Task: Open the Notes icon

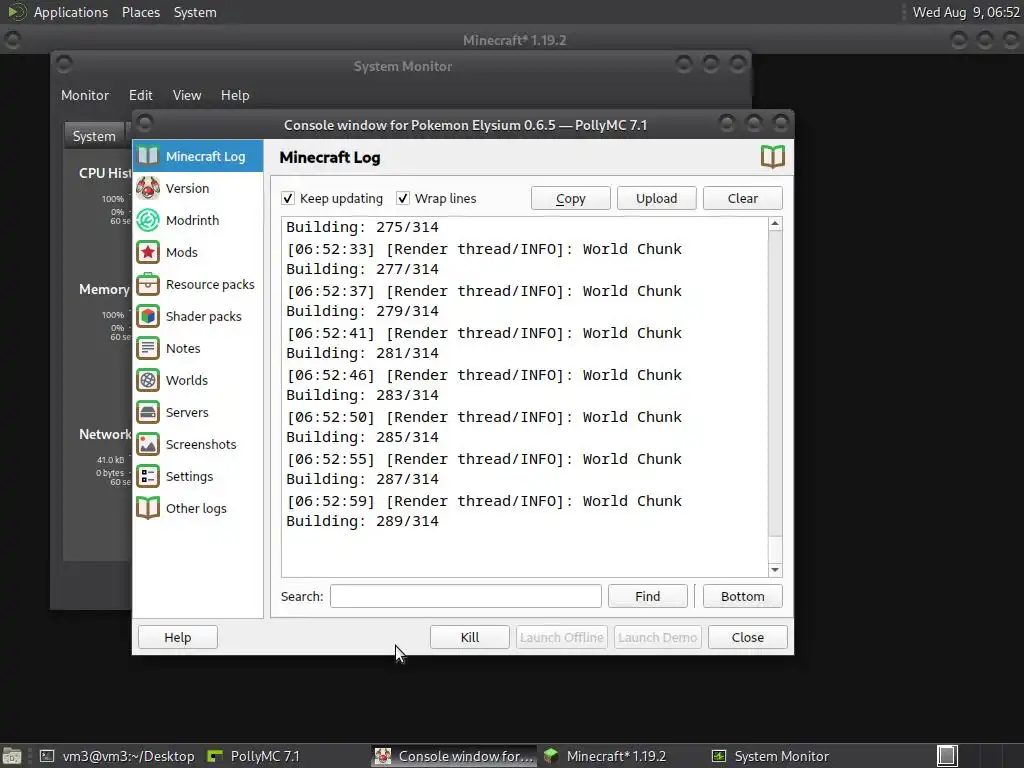Action: pos(148,348)
